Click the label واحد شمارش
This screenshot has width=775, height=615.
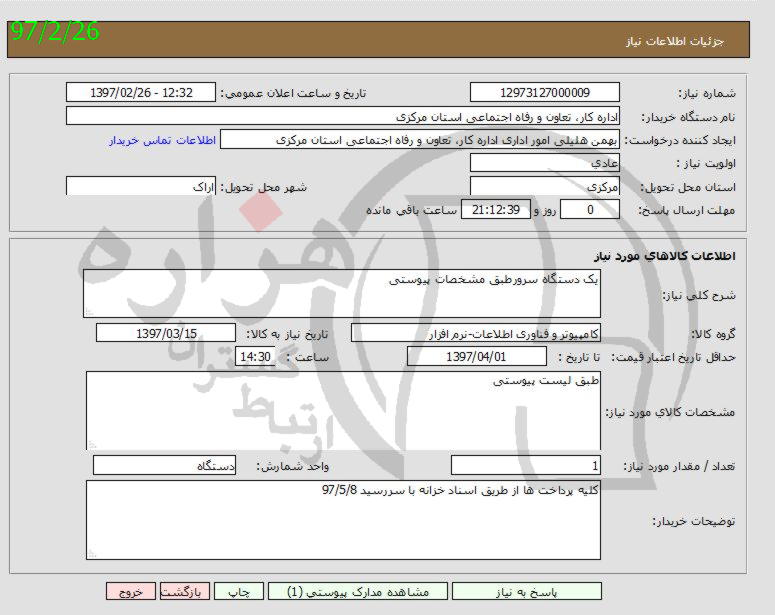coord(293,466)
